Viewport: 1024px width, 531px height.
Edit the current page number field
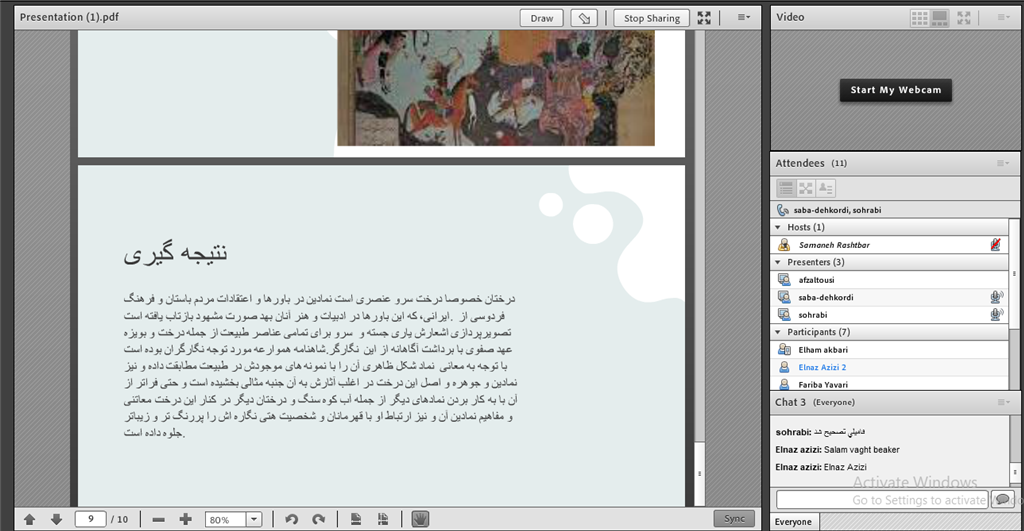[90, 519]
